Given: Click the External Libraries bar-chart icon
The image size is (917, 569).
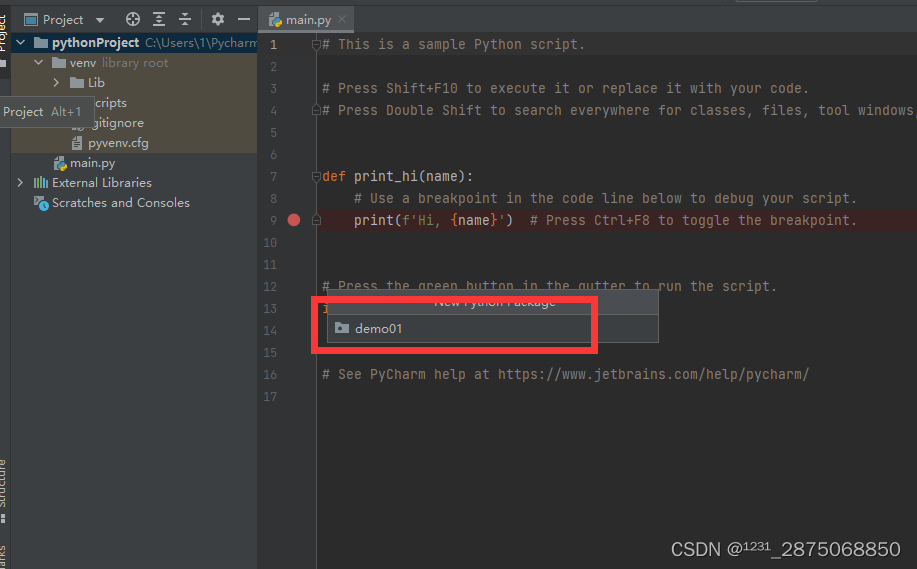Looking at the screenshot, I should click(x=41, y=182).
